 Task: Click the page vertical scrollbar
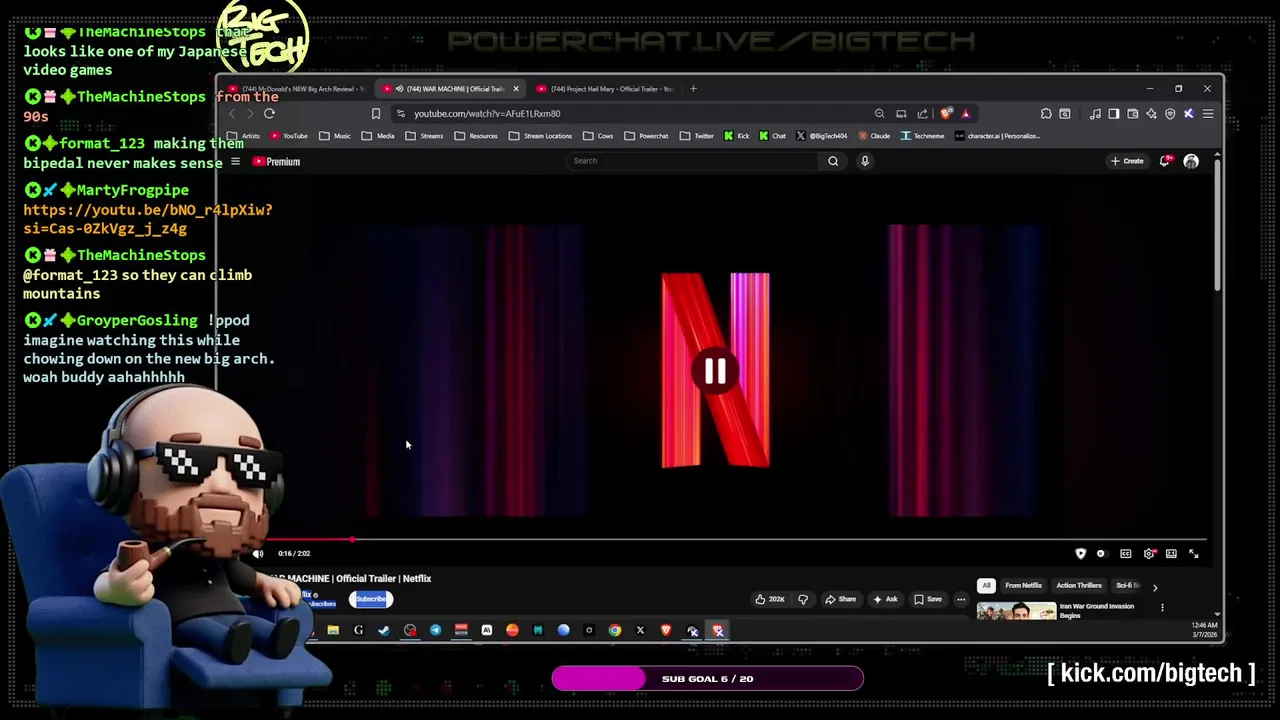pyautogui.click(x=1217, y=225)
